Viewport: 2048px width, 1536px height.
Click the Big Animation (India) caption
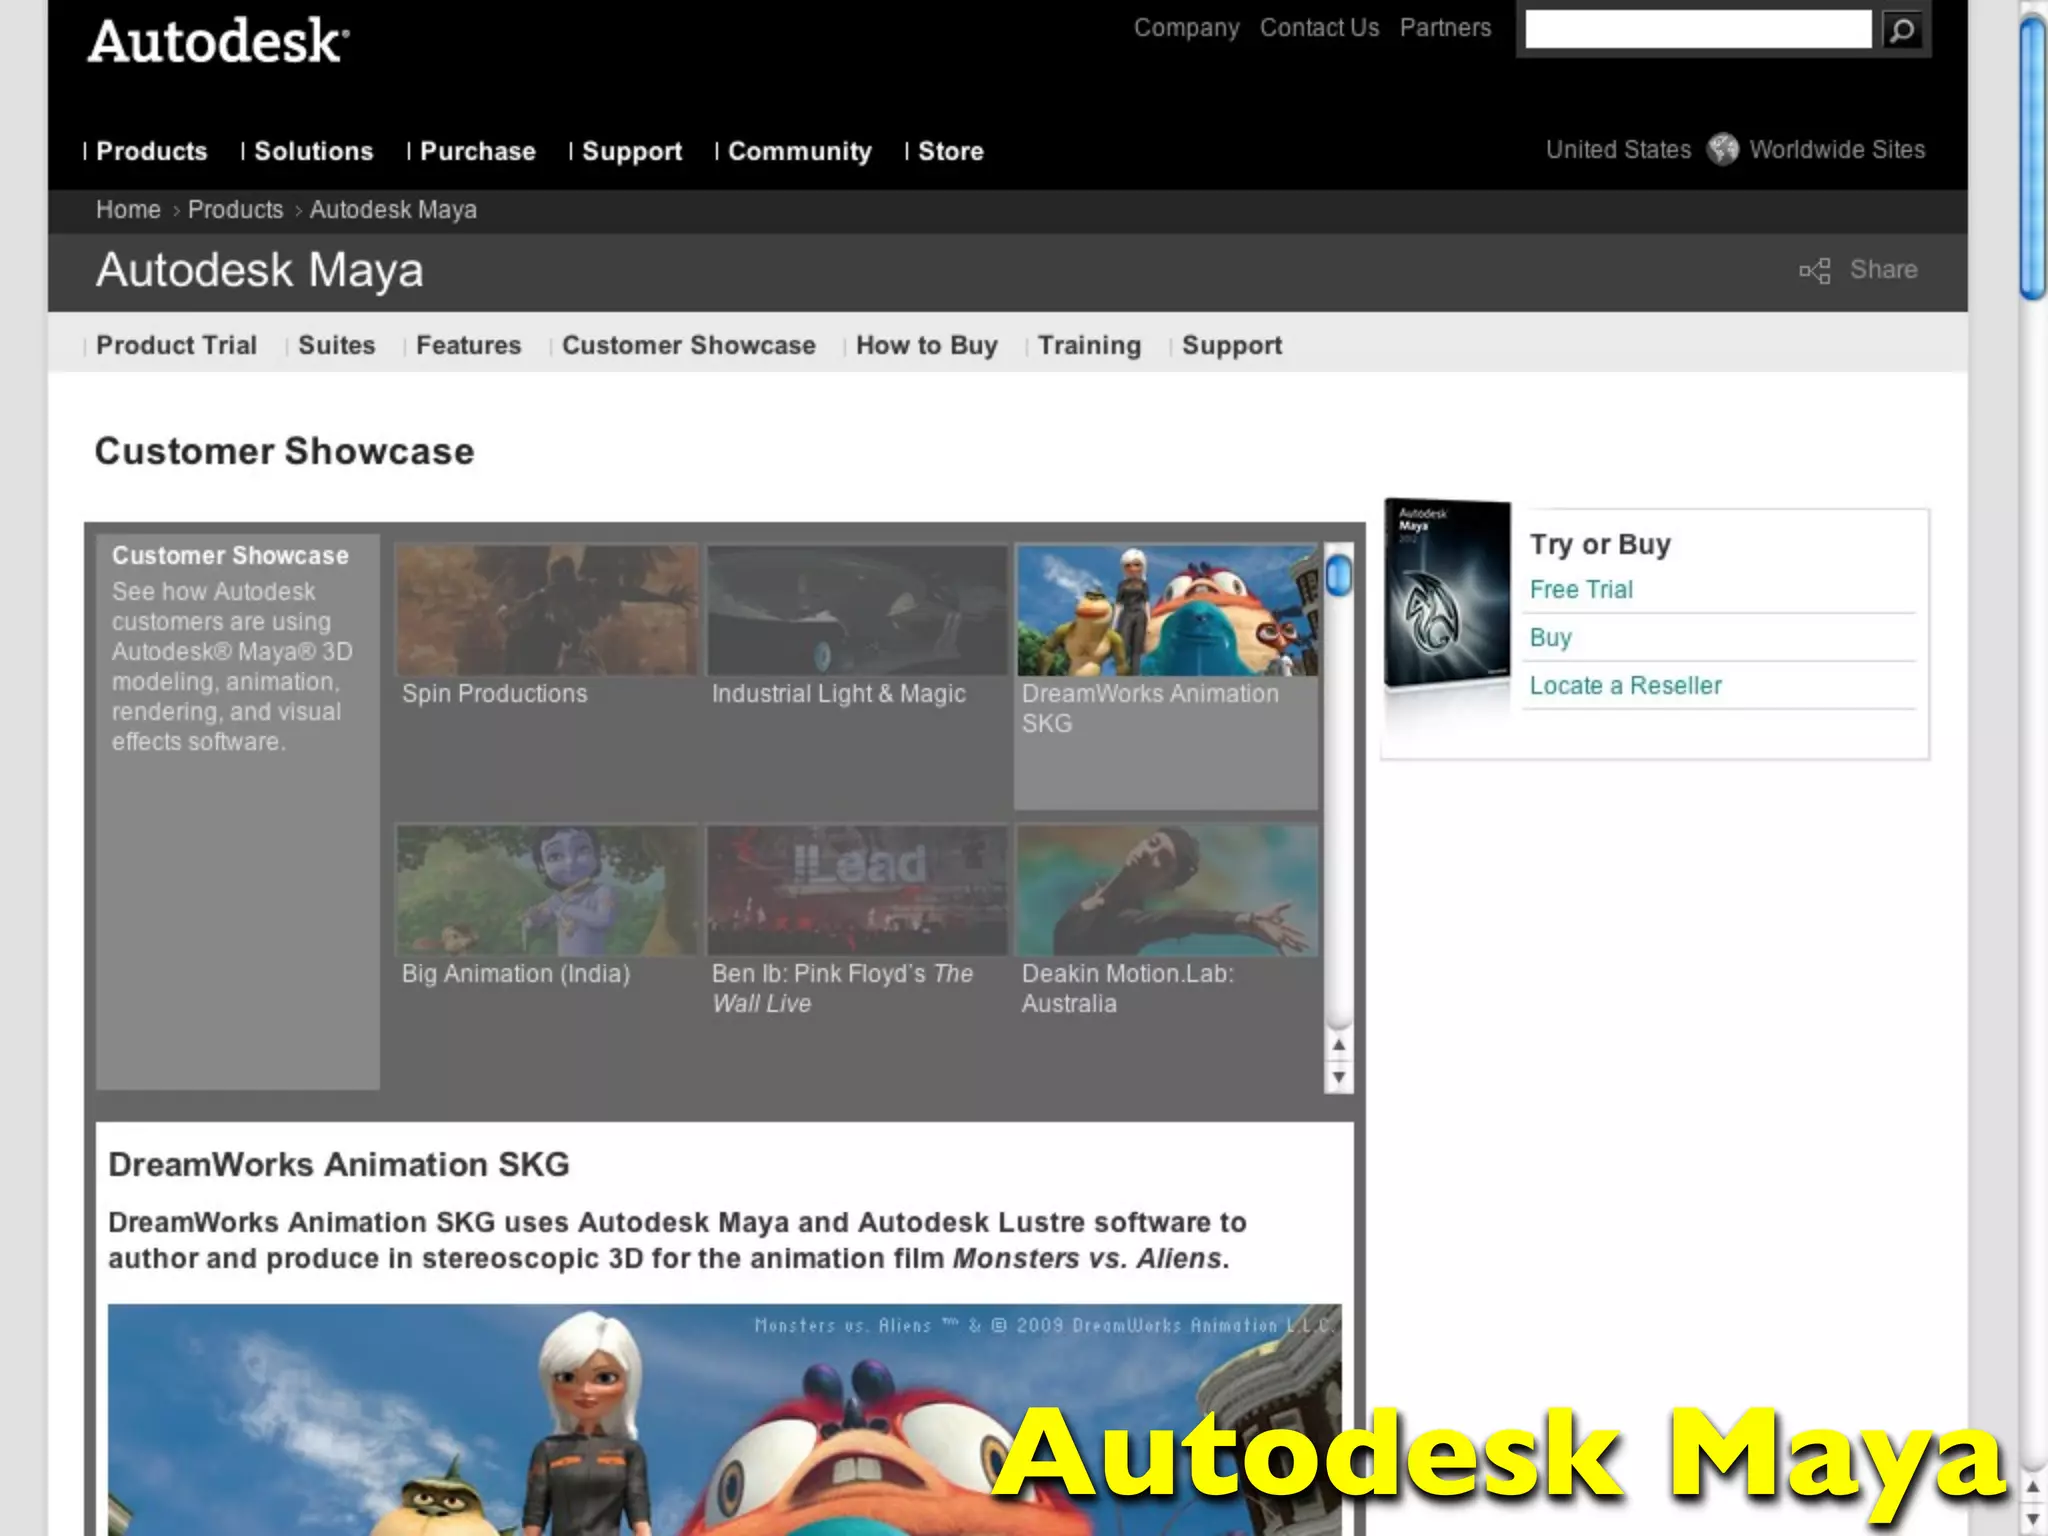(x=516, y=974)
